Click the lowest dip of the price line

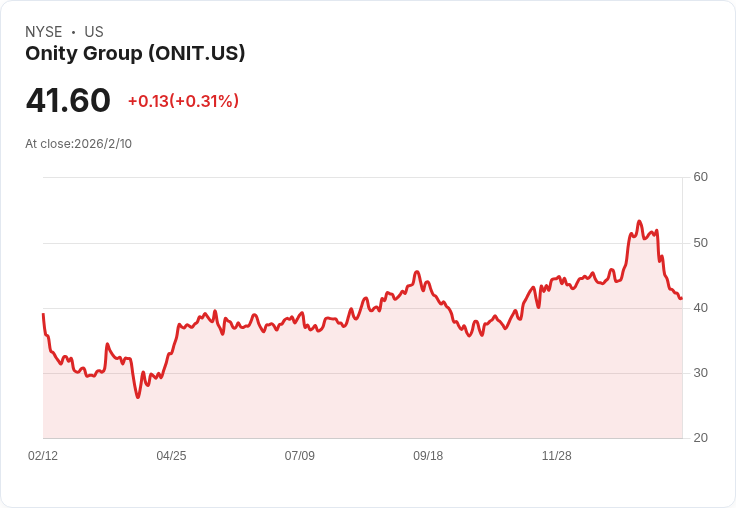click(138, 398)
